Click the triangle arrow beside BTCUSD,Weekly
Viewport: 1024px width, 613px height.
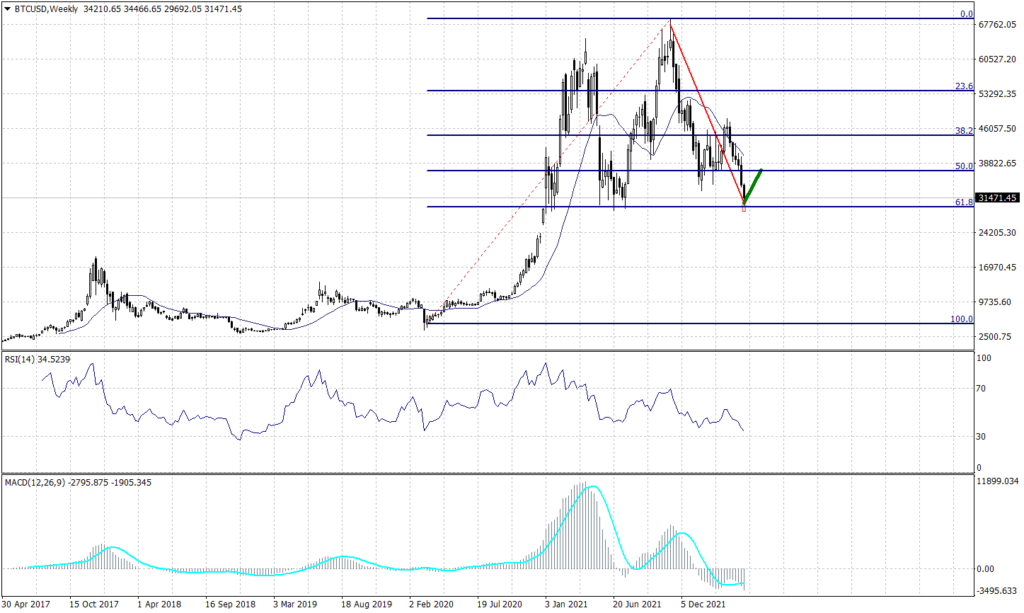(x=8, y=9)
